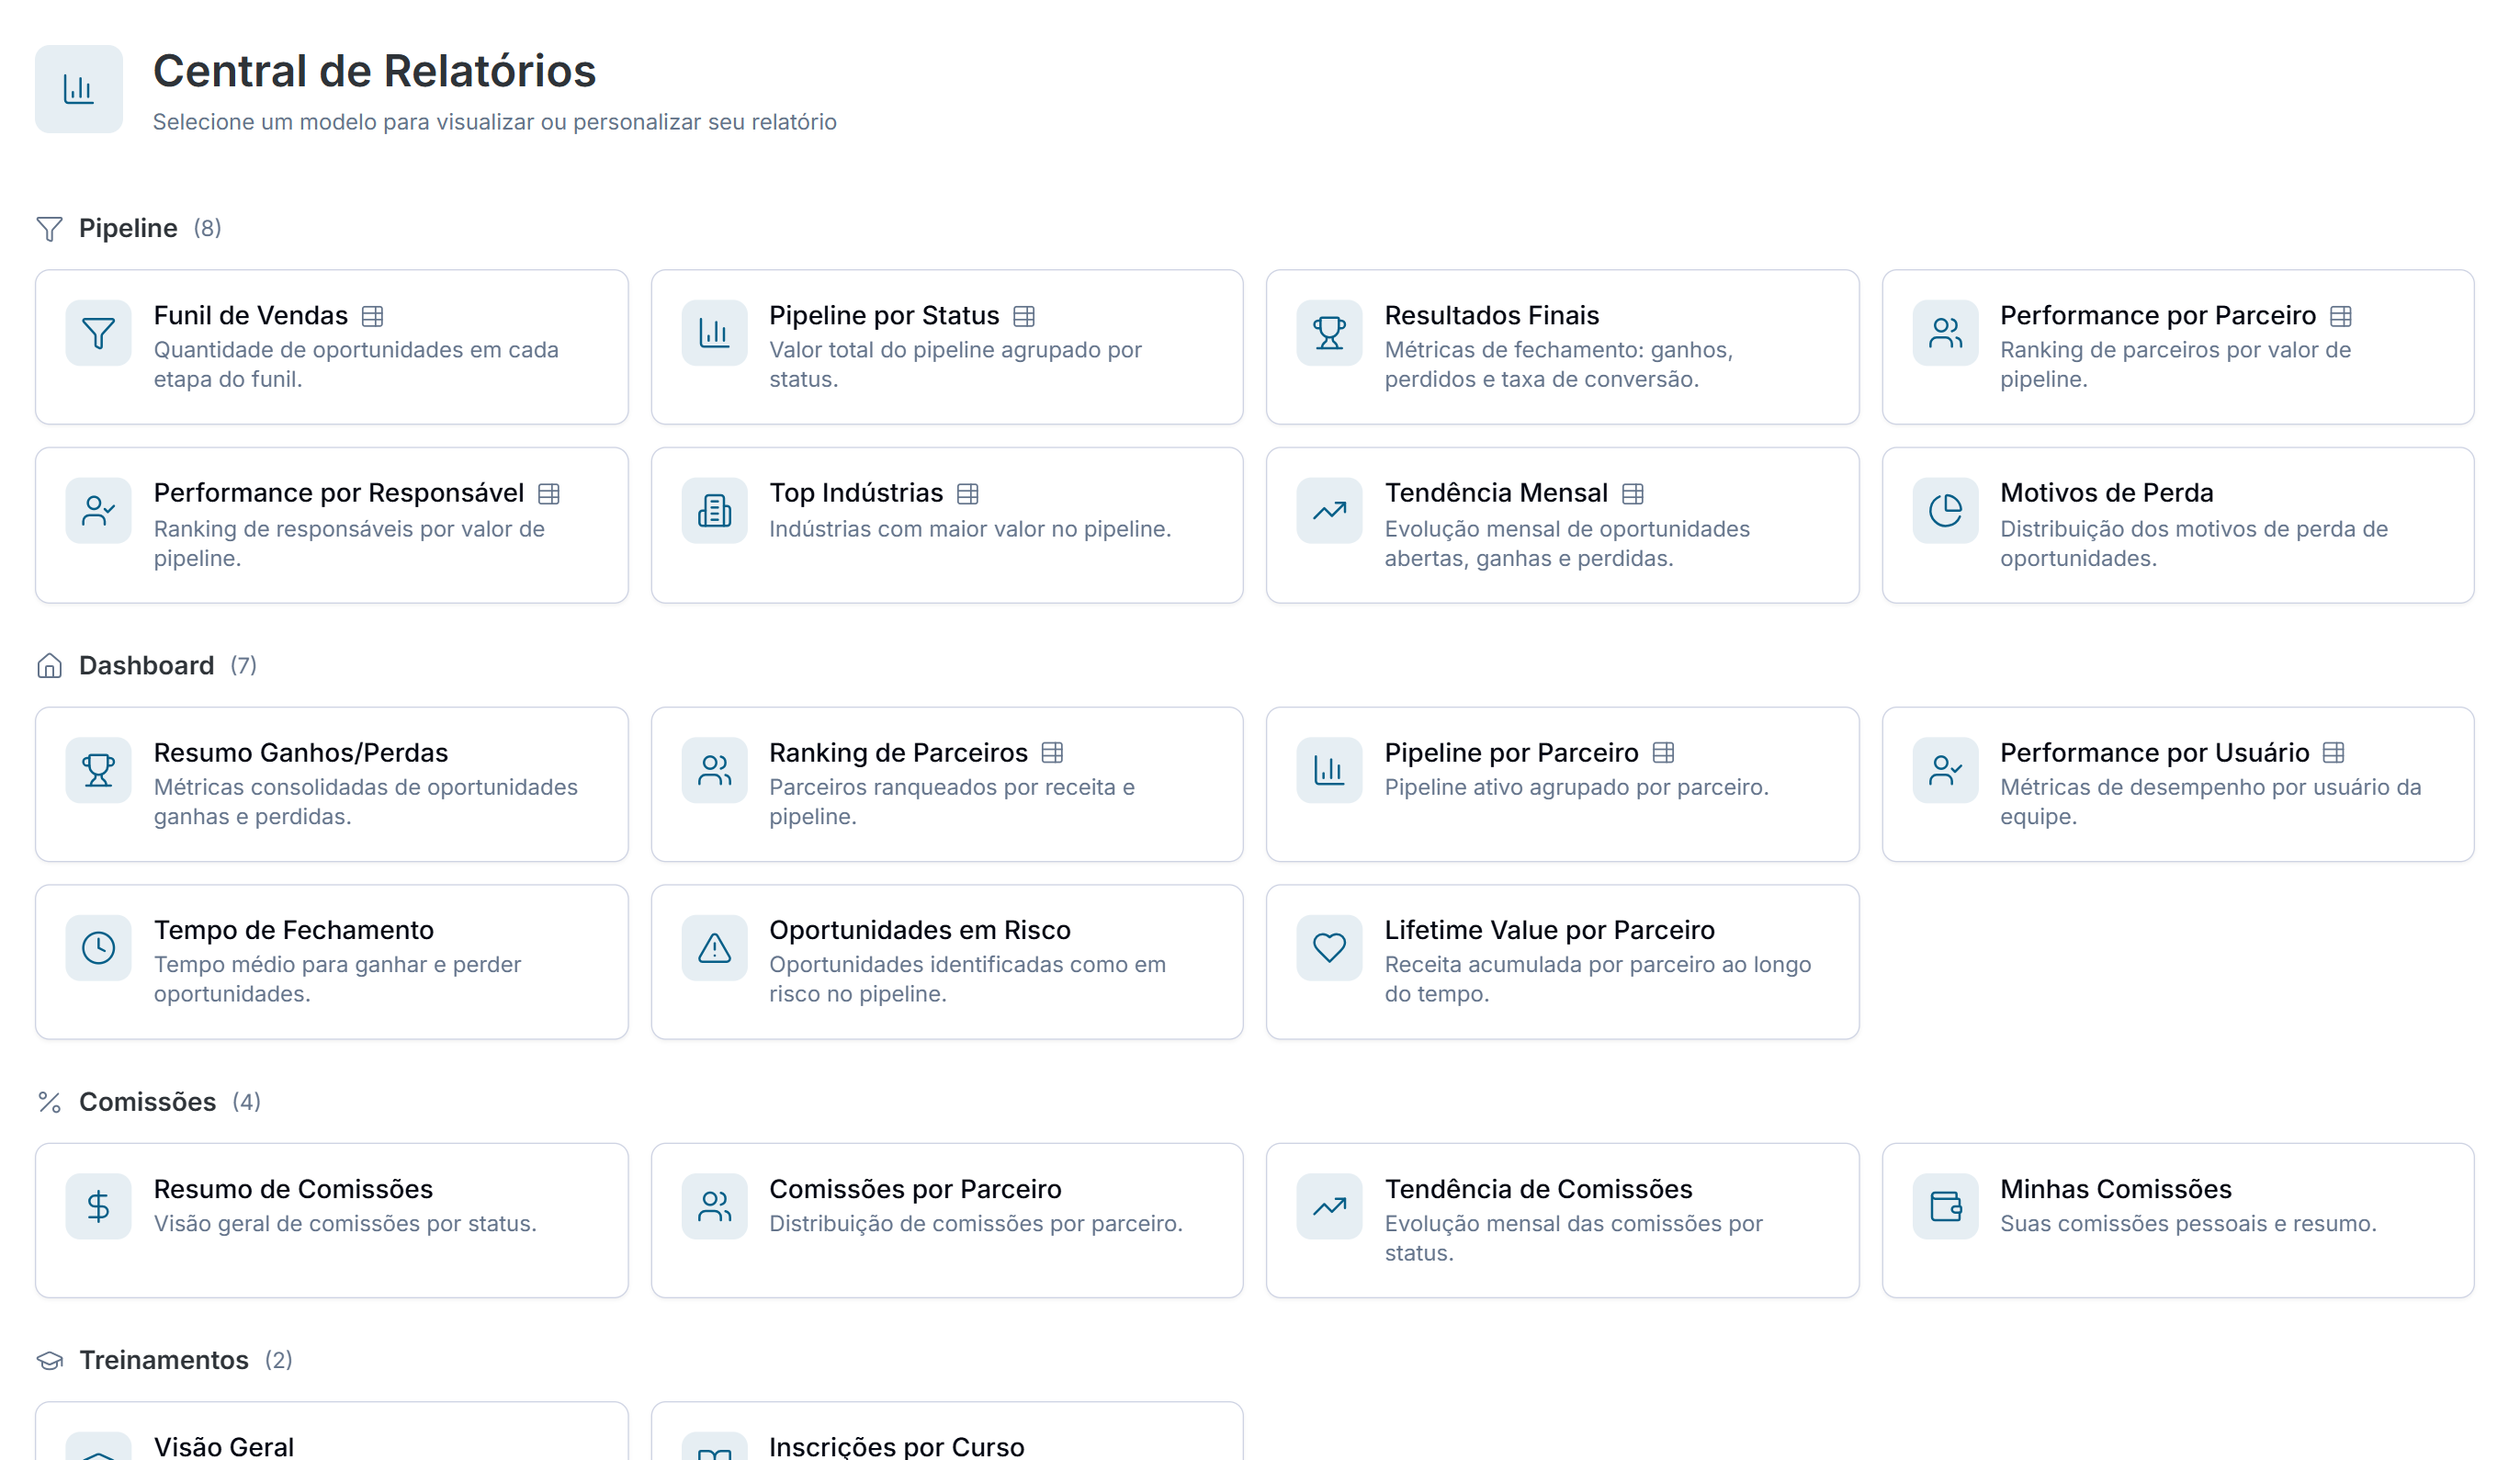Click the Comissões section heading
This screenshot has height=1460, width=2520.
pos(147,1102)
